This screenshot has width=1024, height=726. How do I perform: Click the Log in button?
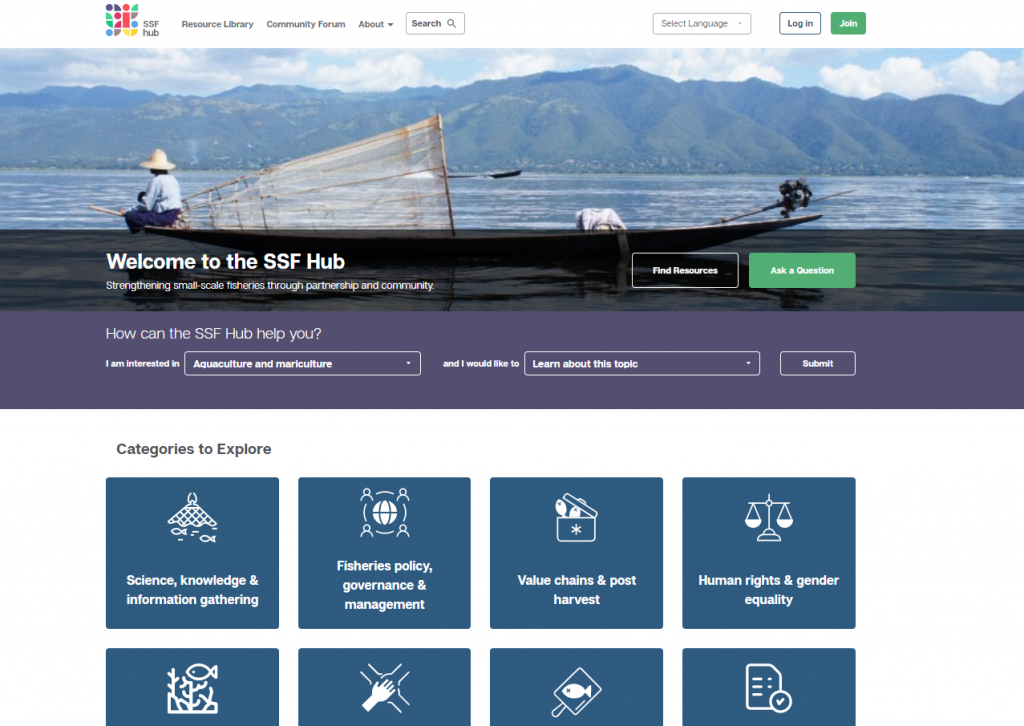(x=800, y=24)
